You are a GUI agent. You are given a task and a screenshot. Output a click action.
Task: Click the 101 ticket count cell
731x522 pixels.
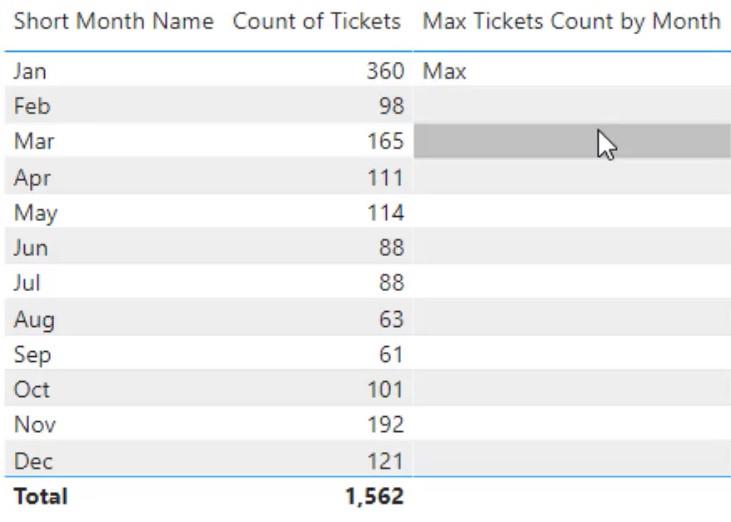(x=385, y=390)
